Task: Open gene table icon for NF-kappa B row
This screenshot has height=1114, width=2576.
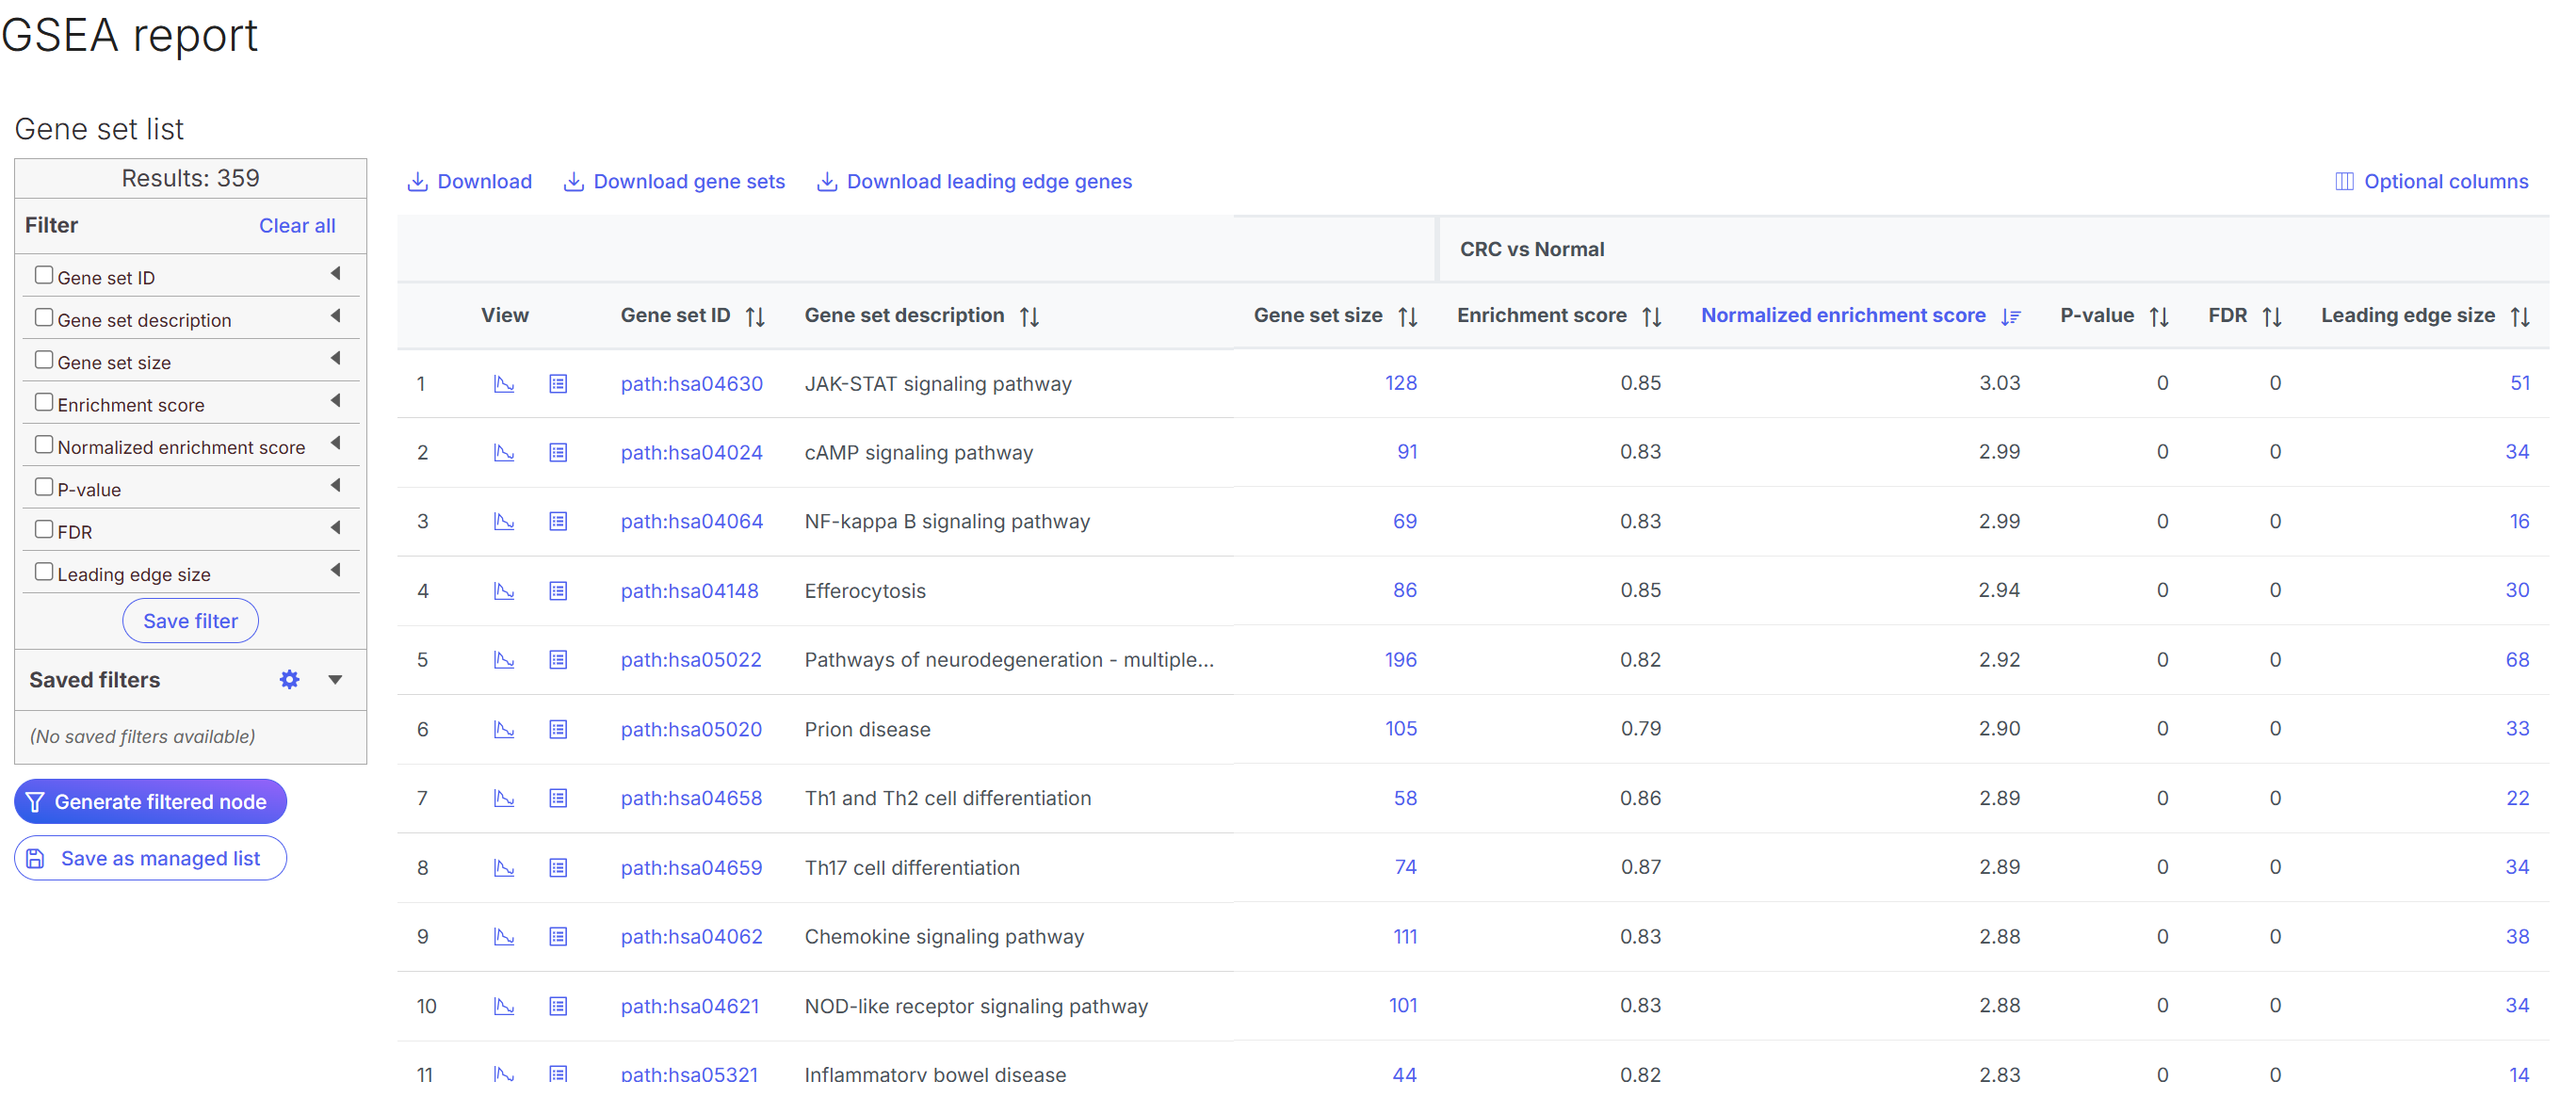Action: (558, 522)
